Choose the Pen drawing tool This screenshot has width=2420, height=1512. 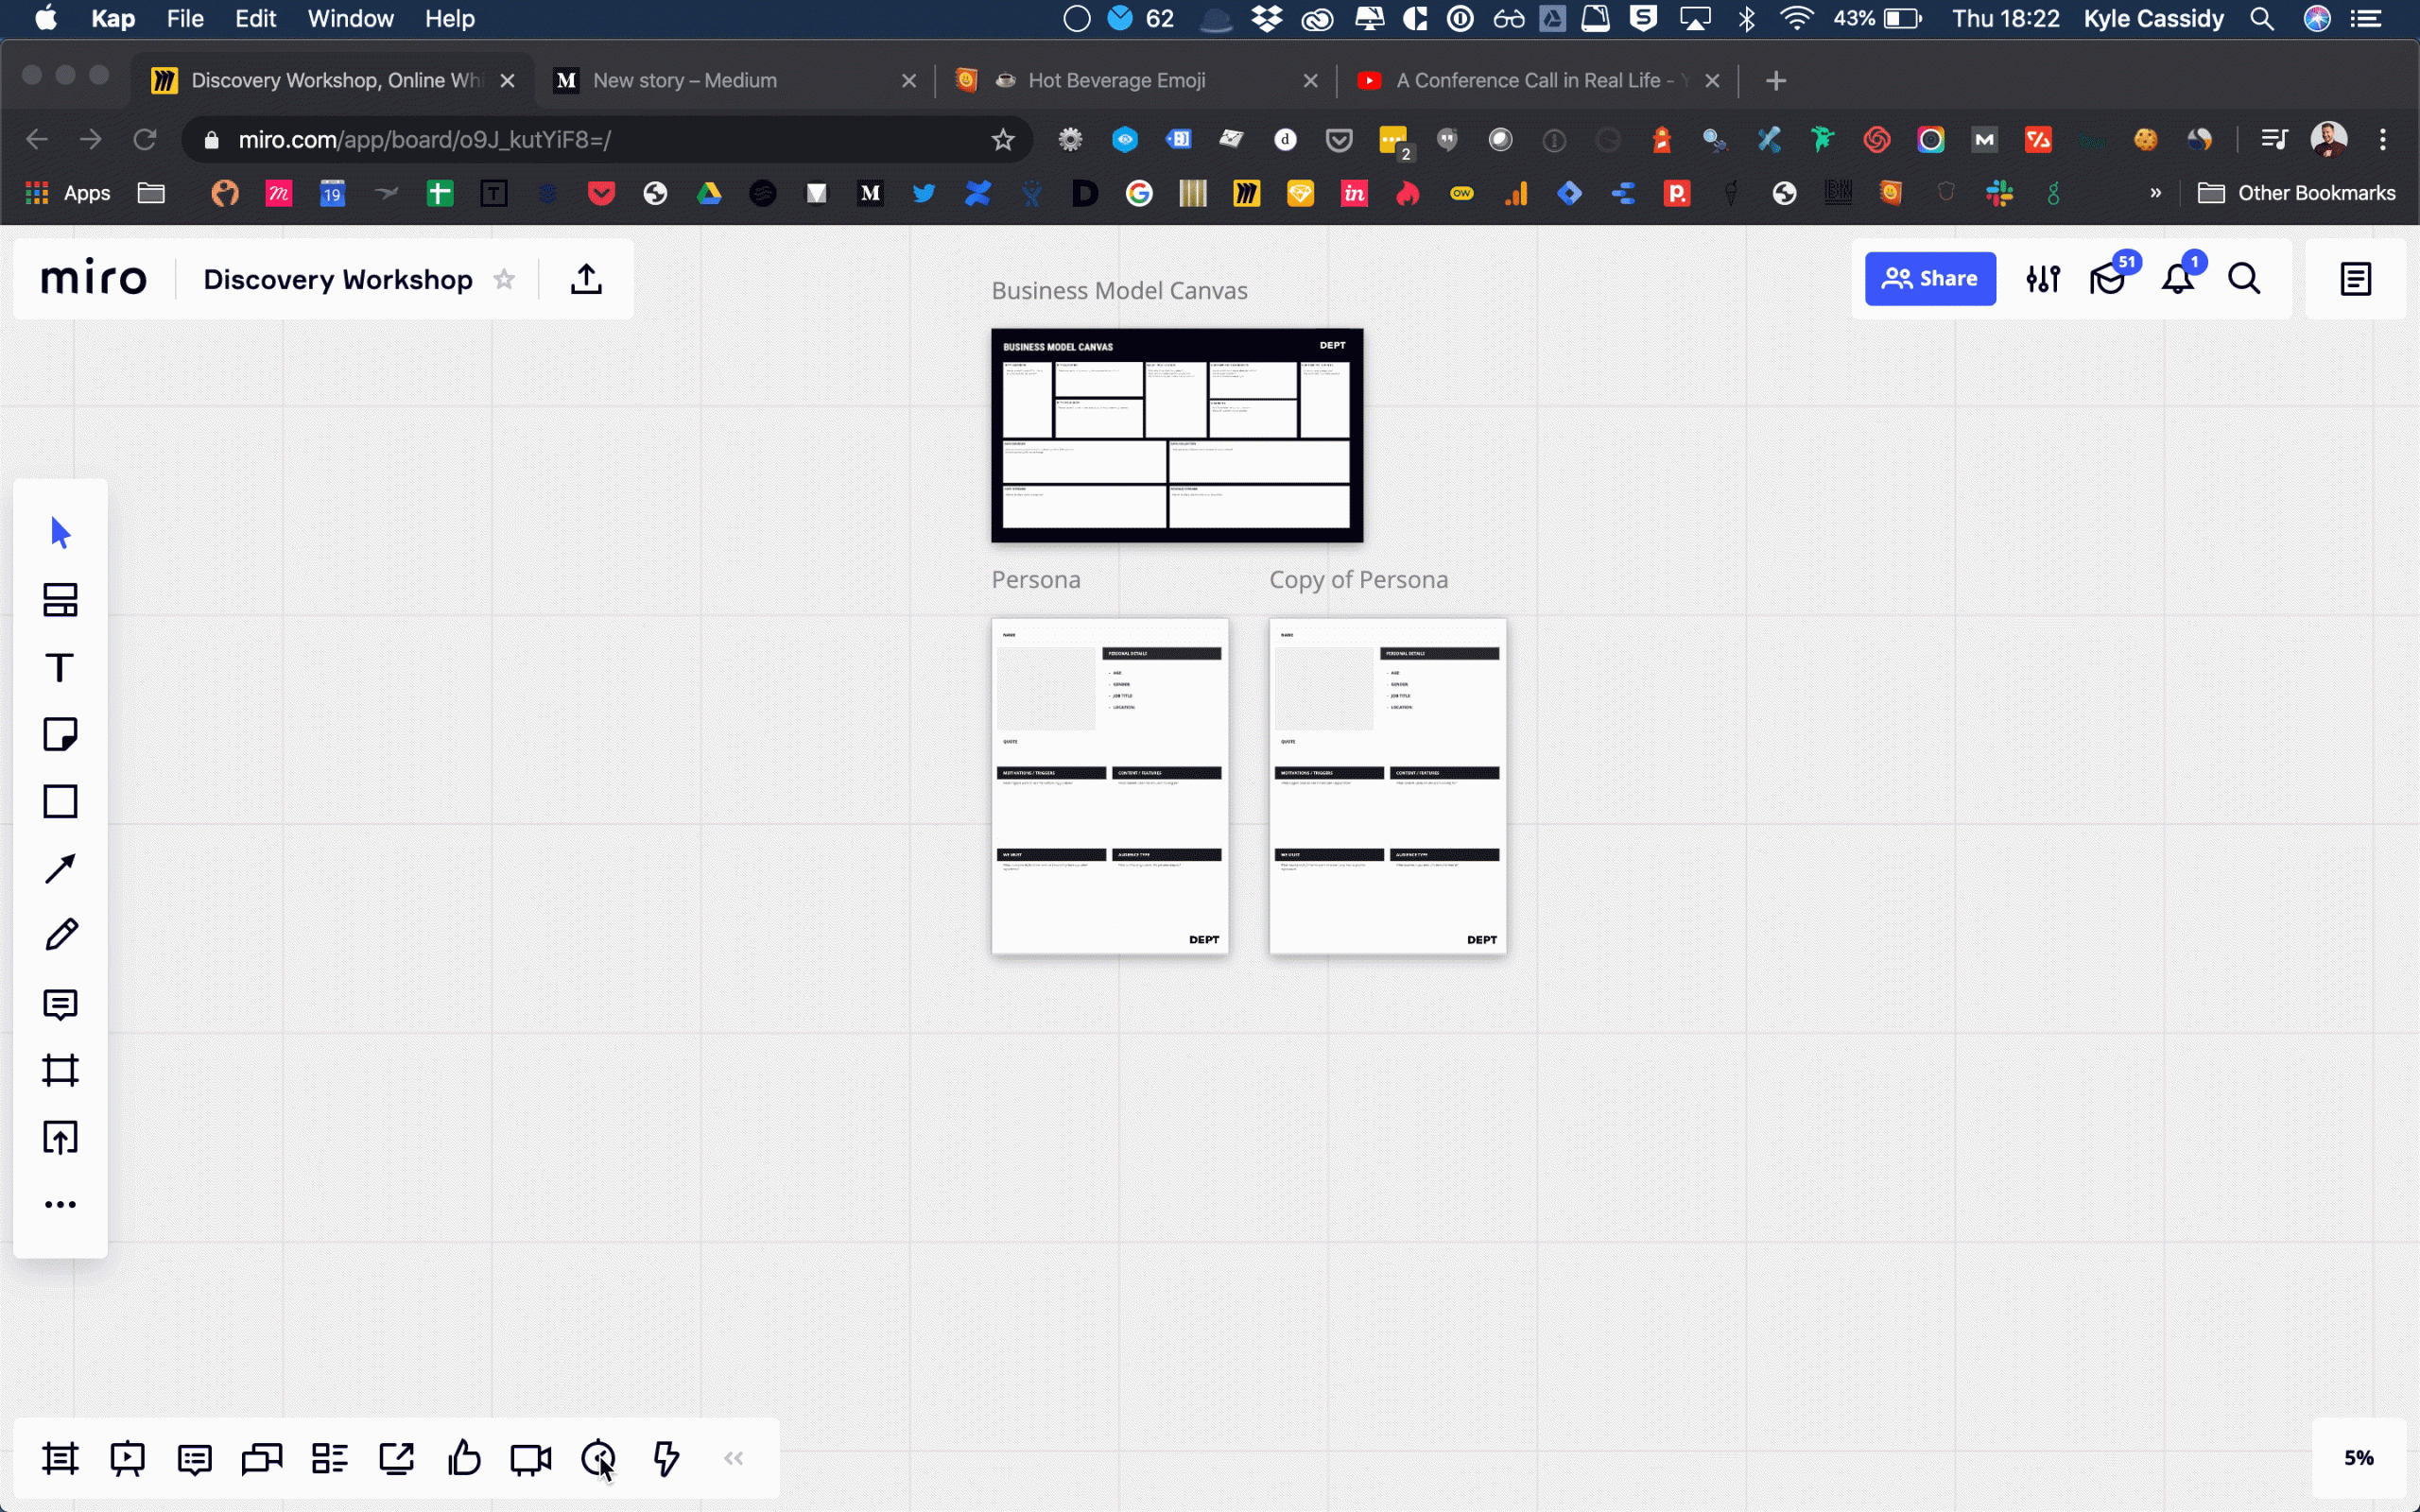click(x=60, y=935)
